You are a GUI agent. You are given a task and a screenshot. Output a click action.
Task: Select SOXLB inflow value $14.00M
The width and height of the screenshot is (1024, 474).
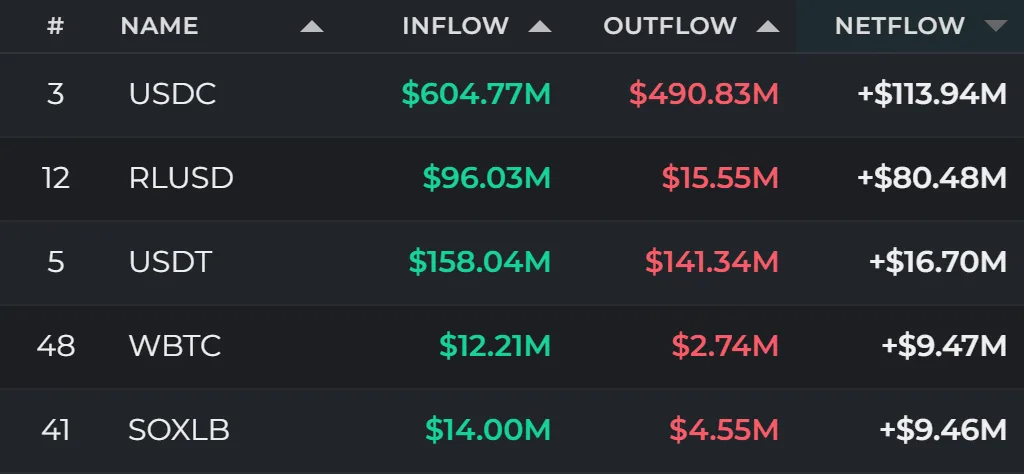(488, 430)
